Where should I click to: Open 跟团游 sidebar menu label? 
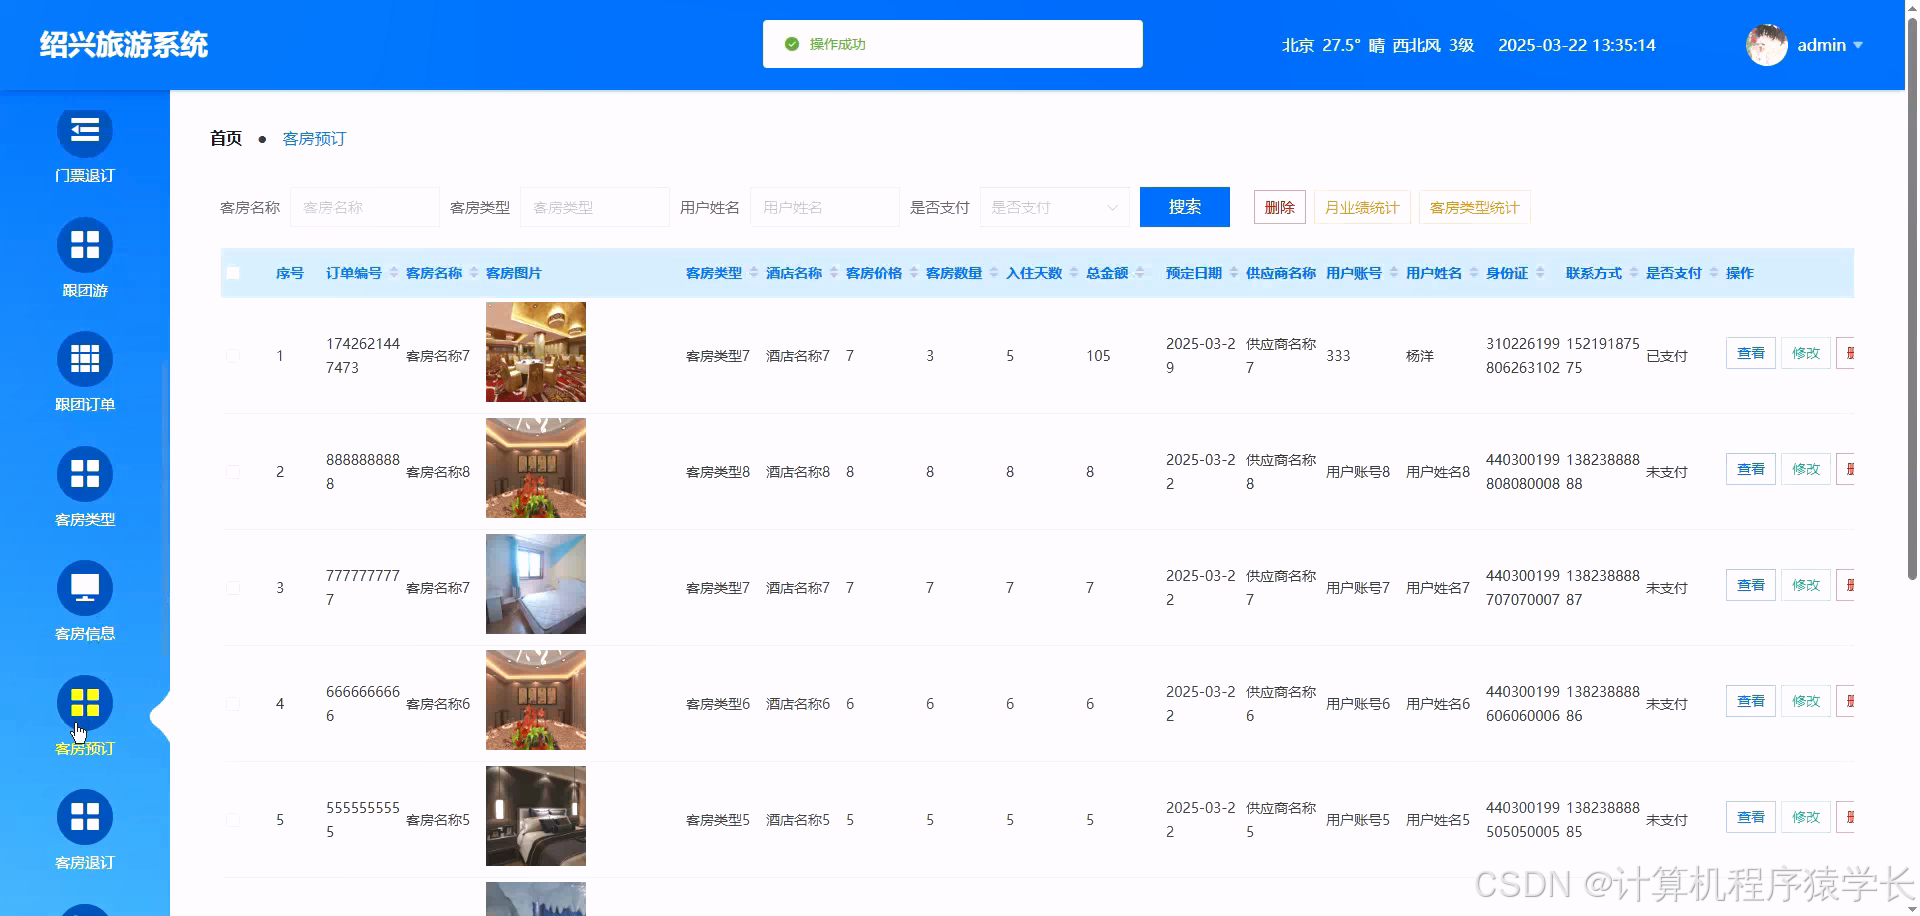click(x=85, y=290)
